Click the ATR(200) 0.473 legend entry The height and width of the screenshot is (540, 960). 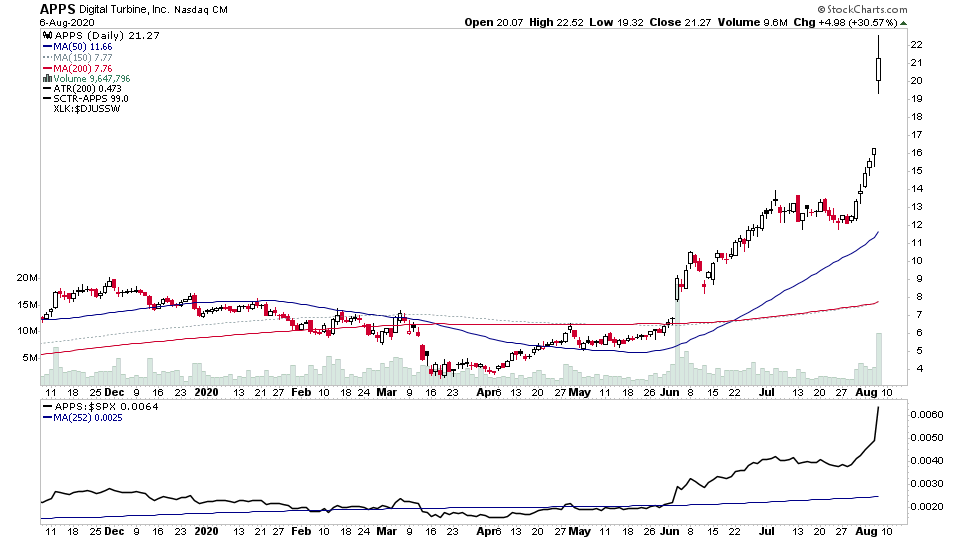[x=88, y=89]
